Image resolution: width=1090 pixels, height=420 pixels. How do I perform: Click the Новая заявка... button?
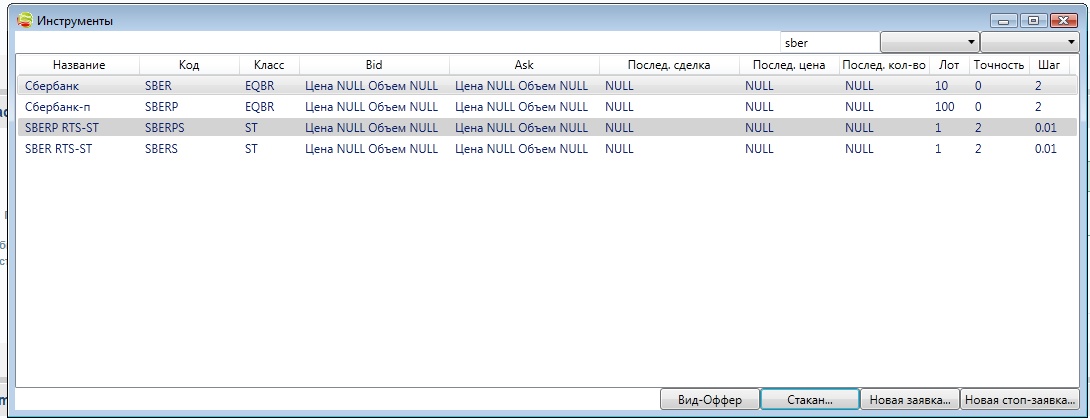[x=910, y=400]
